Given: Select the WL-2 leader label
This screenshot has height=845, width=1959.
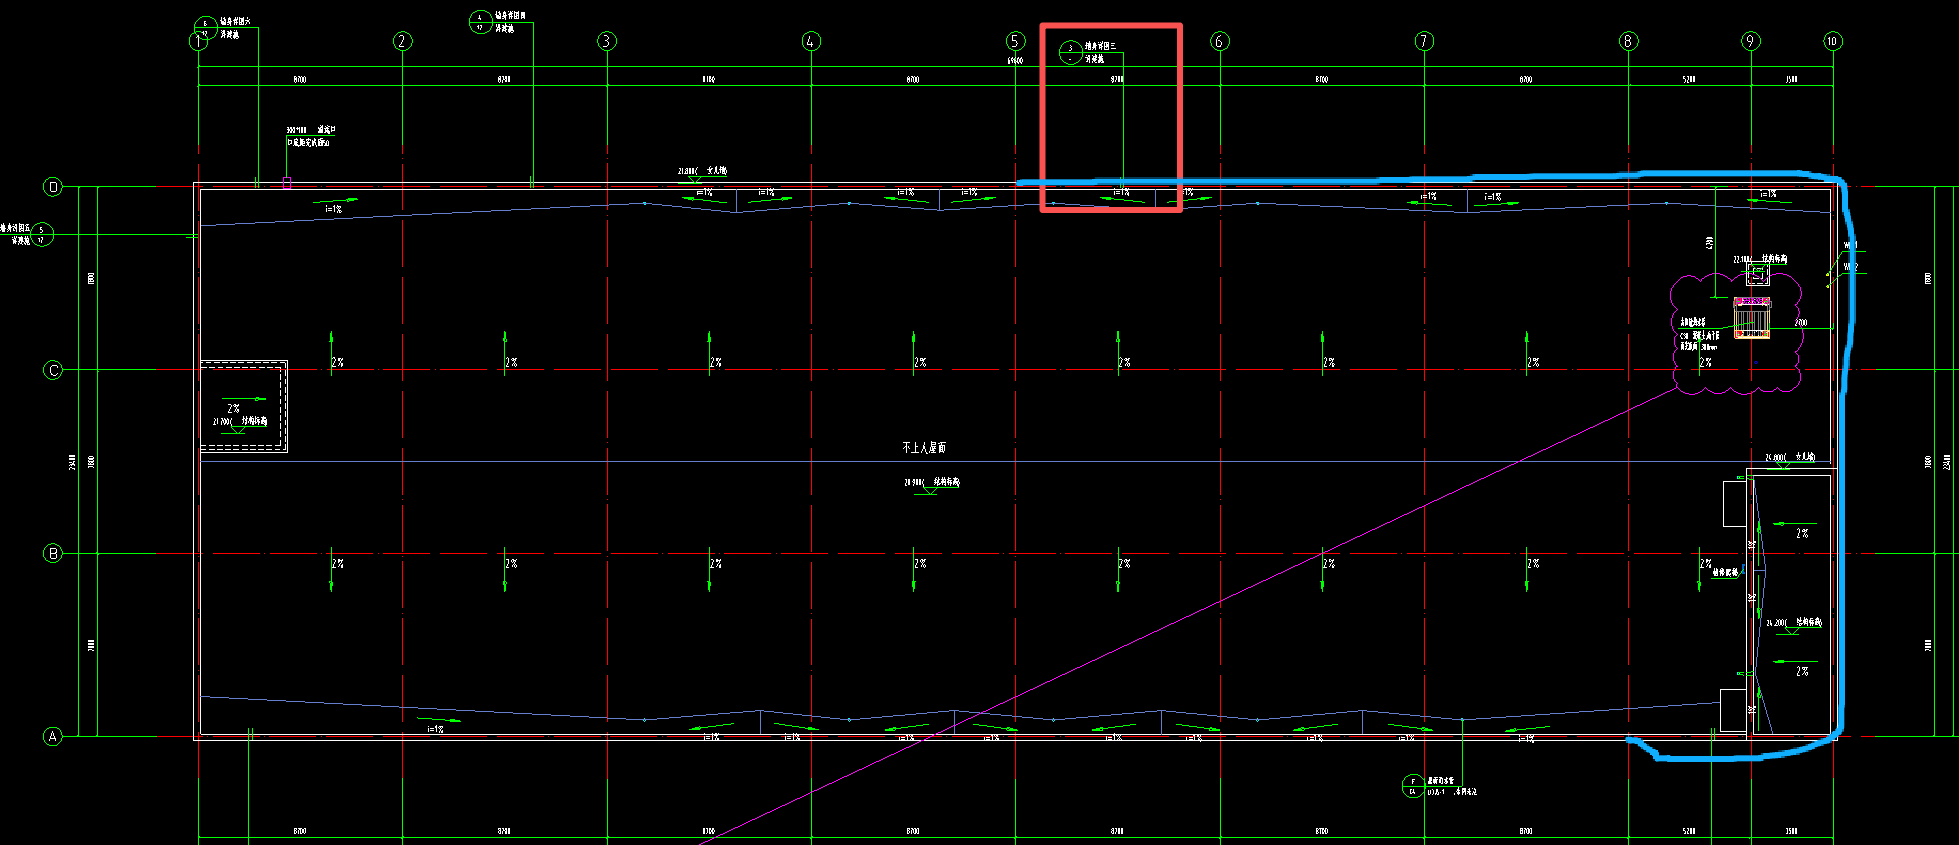Looking at the screenshot, I should click(1851, 267).
